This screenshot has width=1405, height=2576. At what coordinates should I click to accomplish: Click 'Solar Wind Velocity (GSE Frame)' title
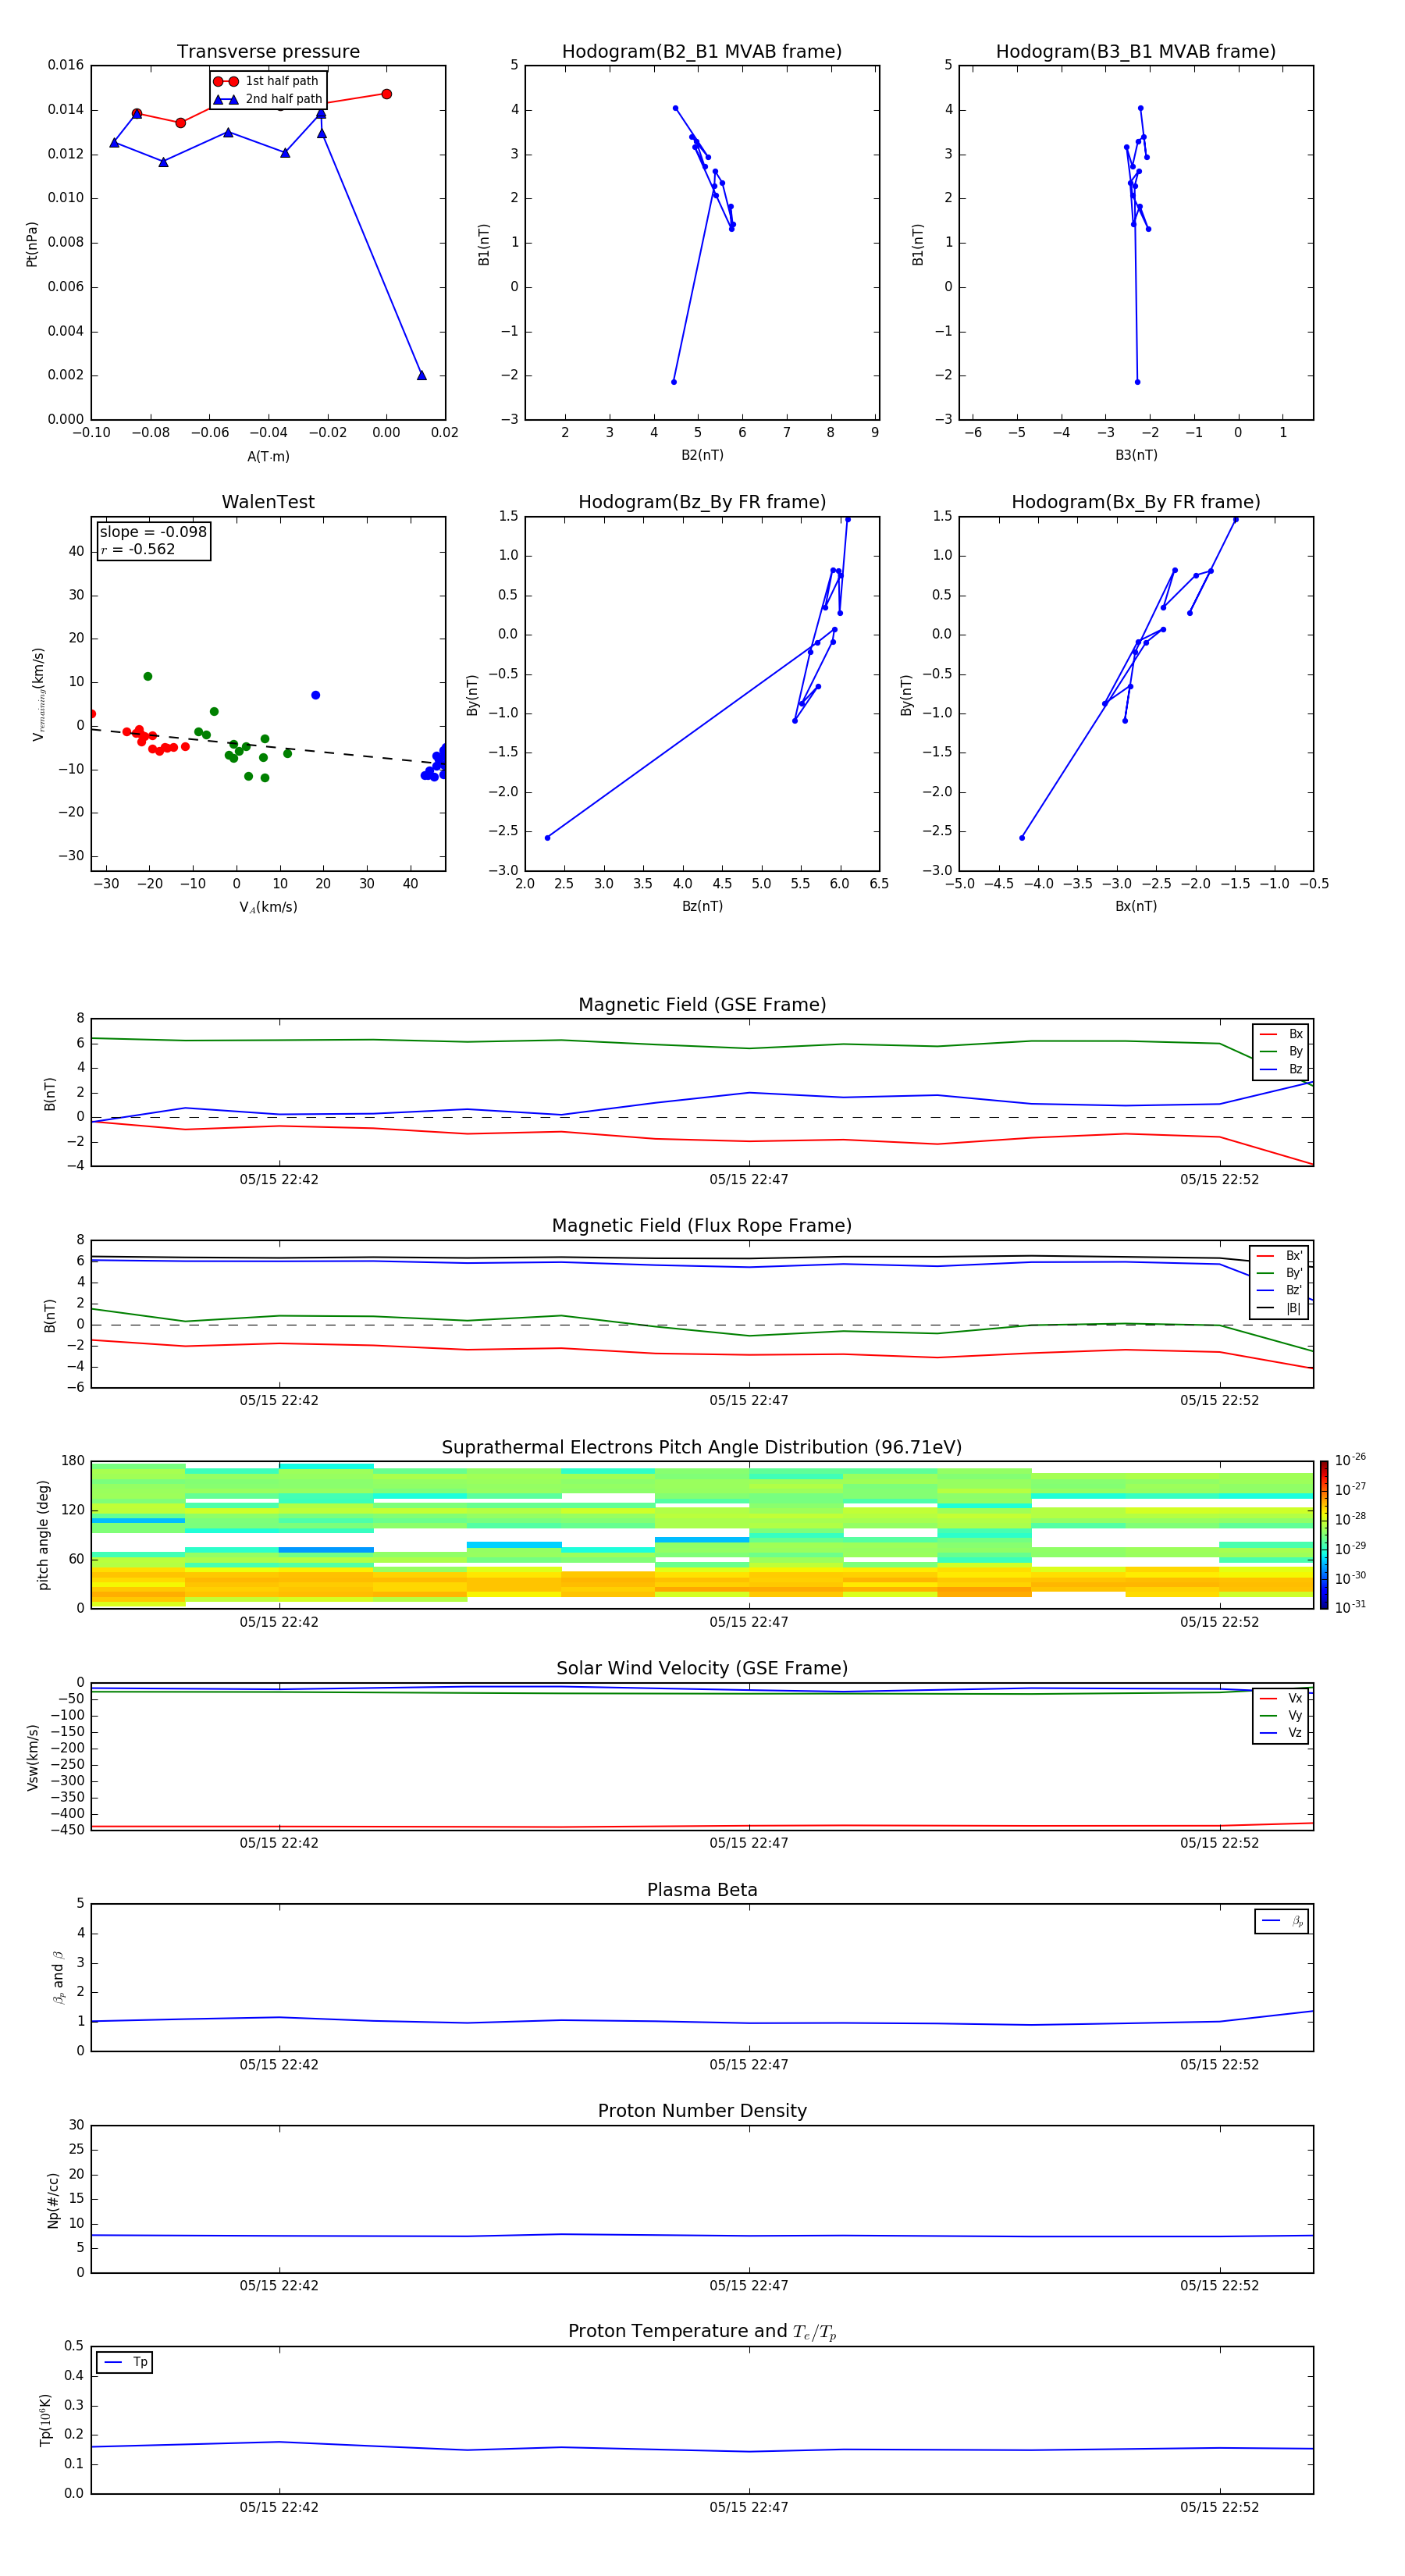coord(702,1669)
